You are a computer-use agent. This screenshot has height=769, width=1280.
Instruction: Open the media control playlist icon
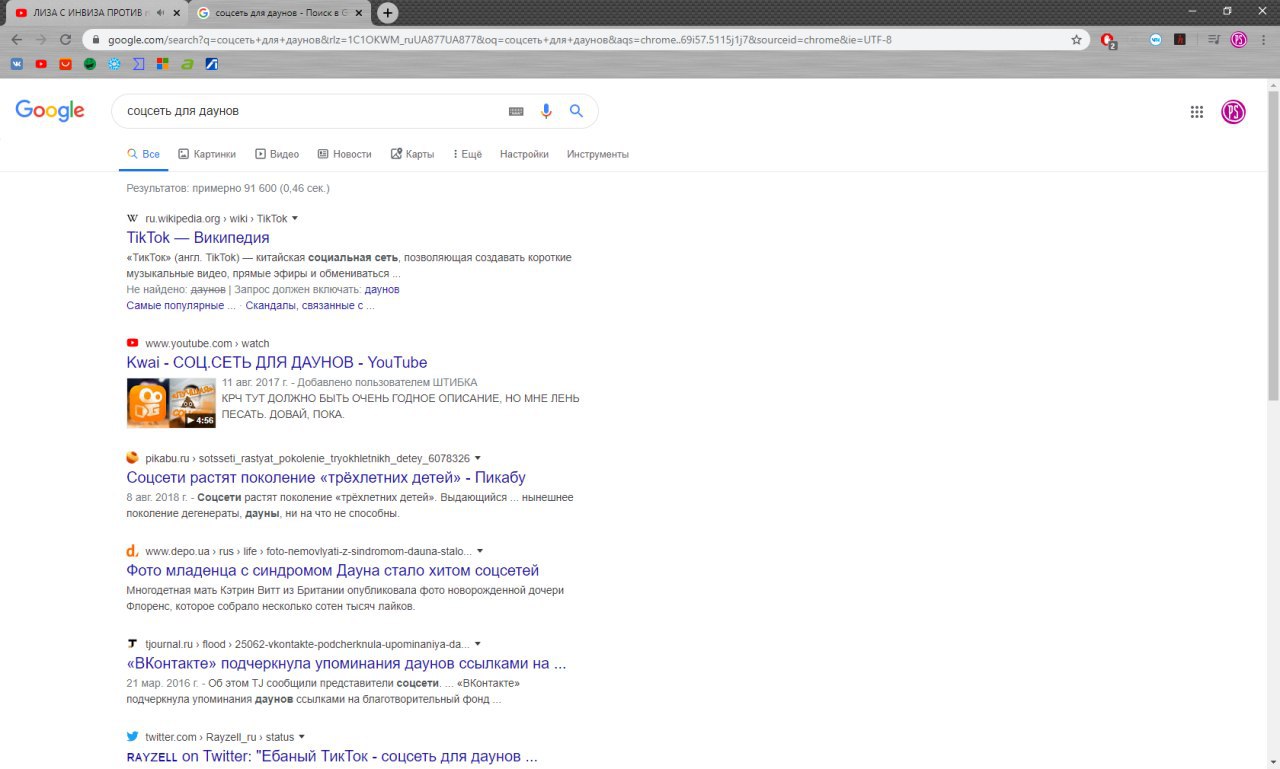click(x=1214, y=40)
